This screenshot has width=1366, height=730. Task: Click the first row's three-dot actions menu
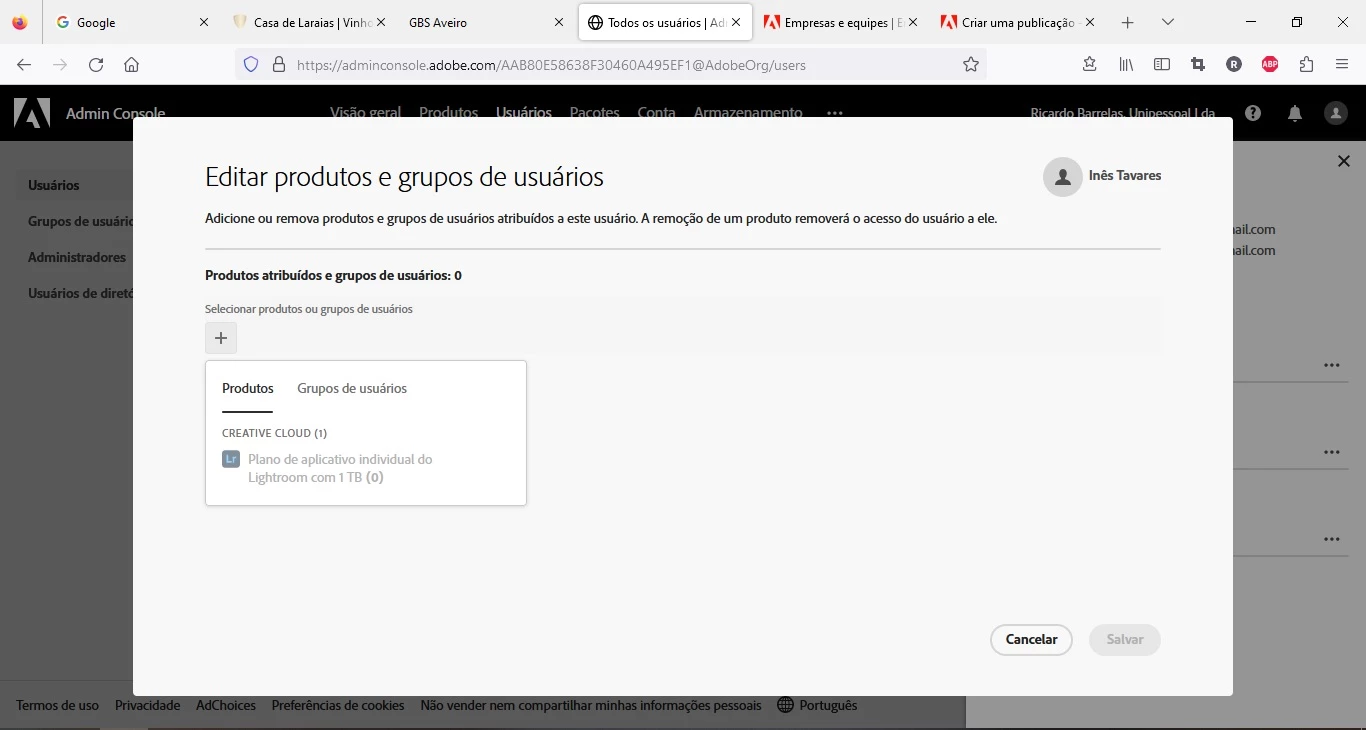coord(1332,366)
